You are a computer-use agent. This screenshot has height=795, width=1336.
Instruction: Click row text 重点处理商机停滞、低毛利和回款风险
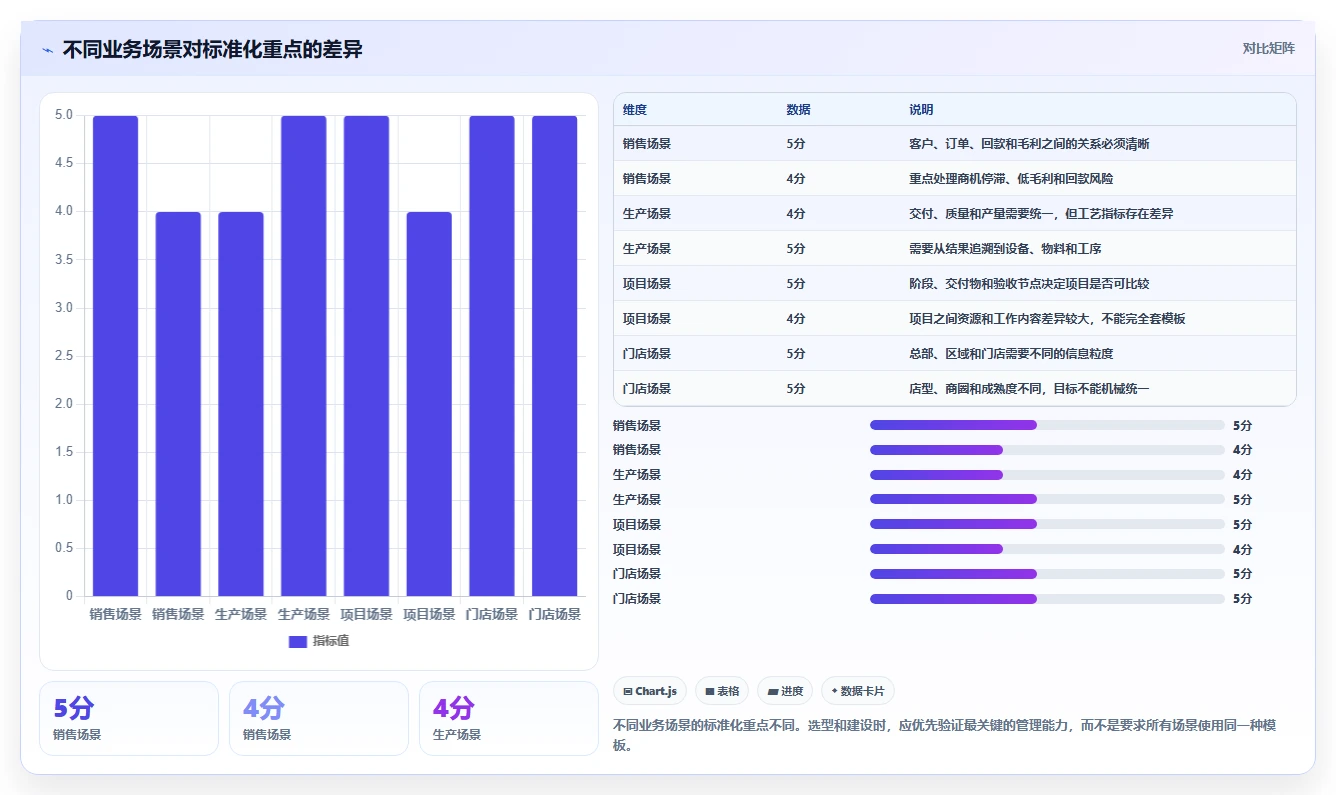(1011, 179)
